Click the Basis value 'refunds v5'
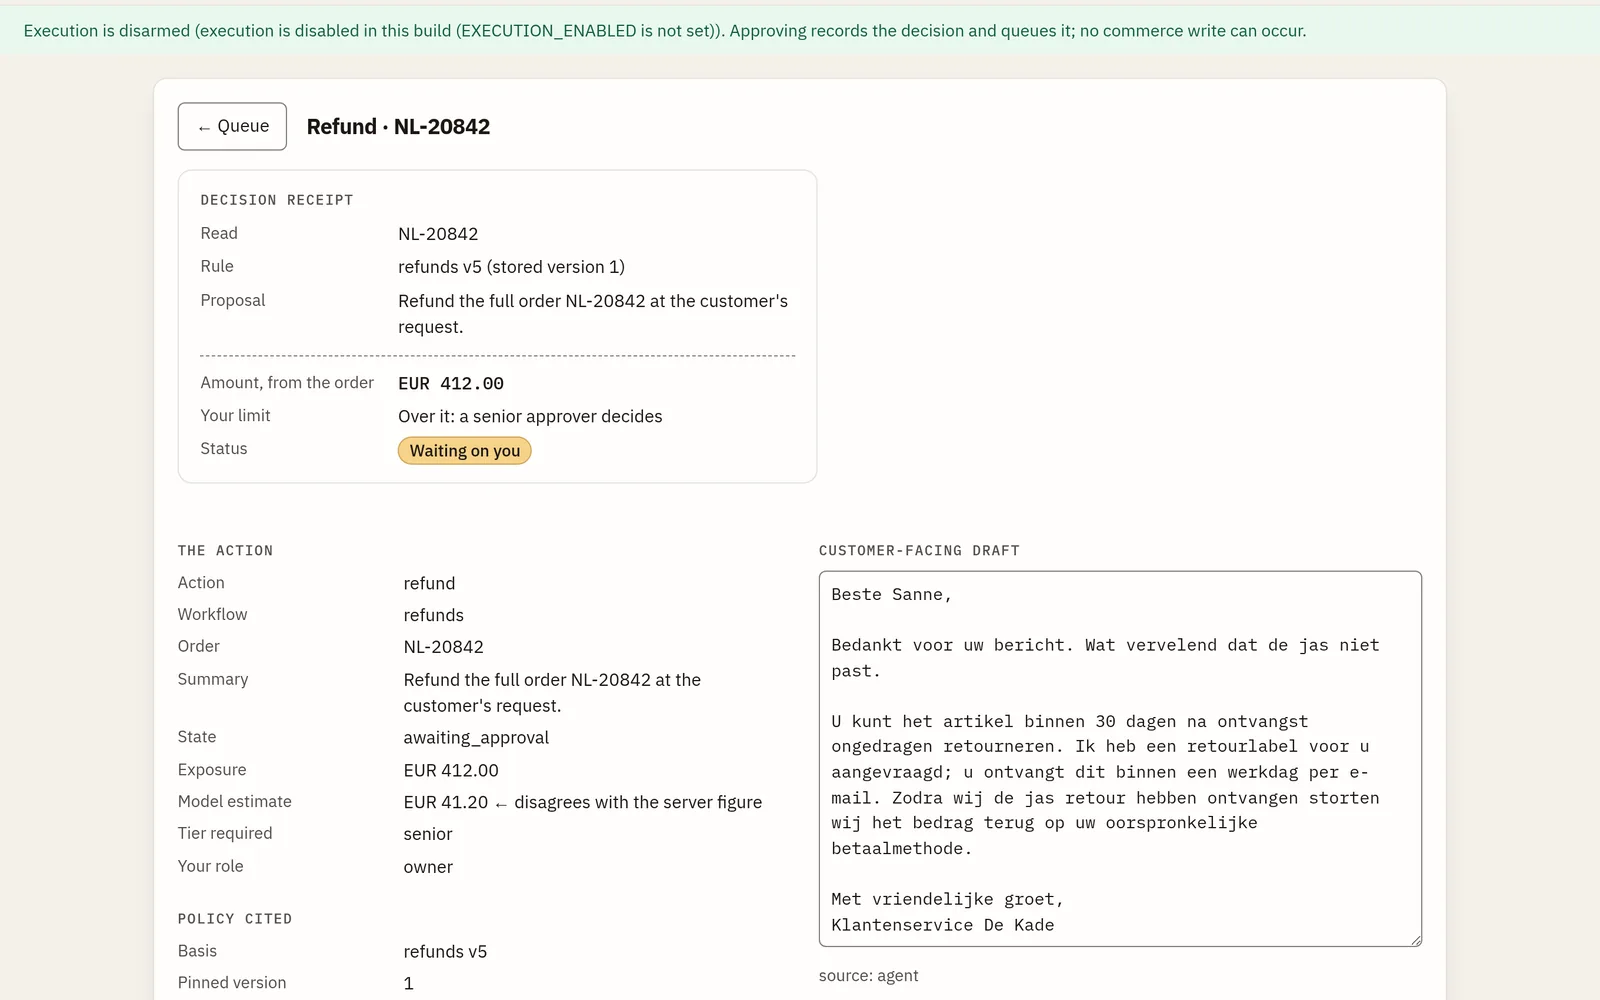The width and height of the screenshot is (1600, 1000). 445,952
